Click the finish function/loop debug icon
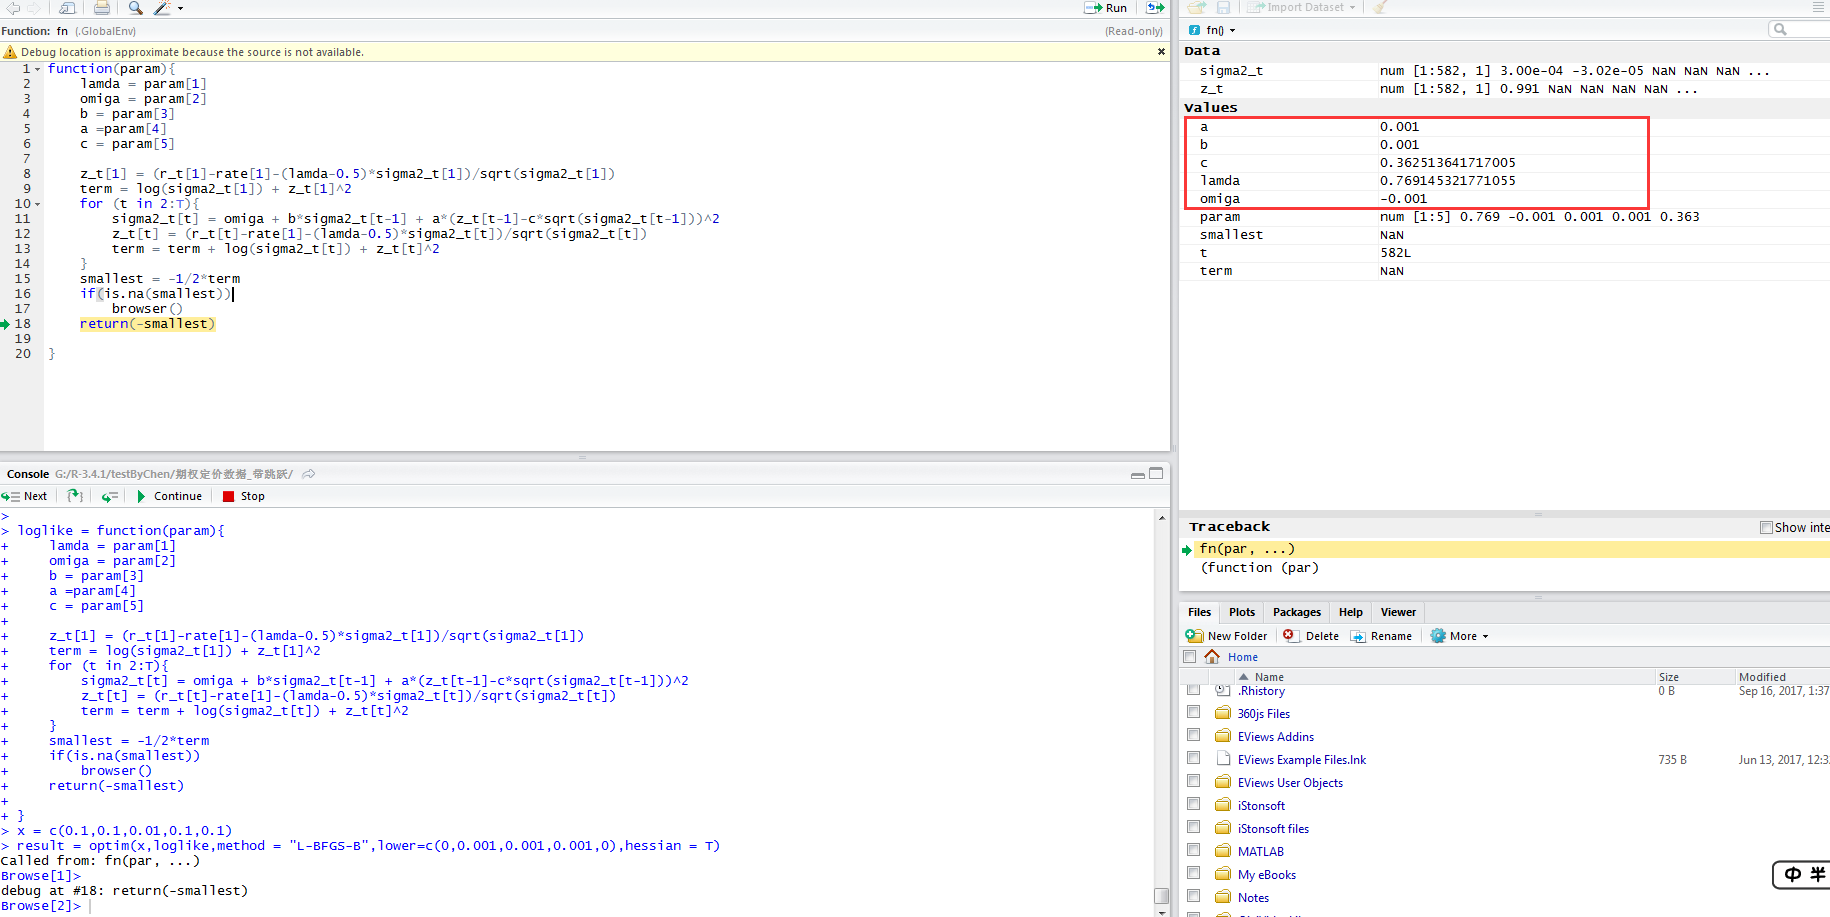 coord(110,496)
